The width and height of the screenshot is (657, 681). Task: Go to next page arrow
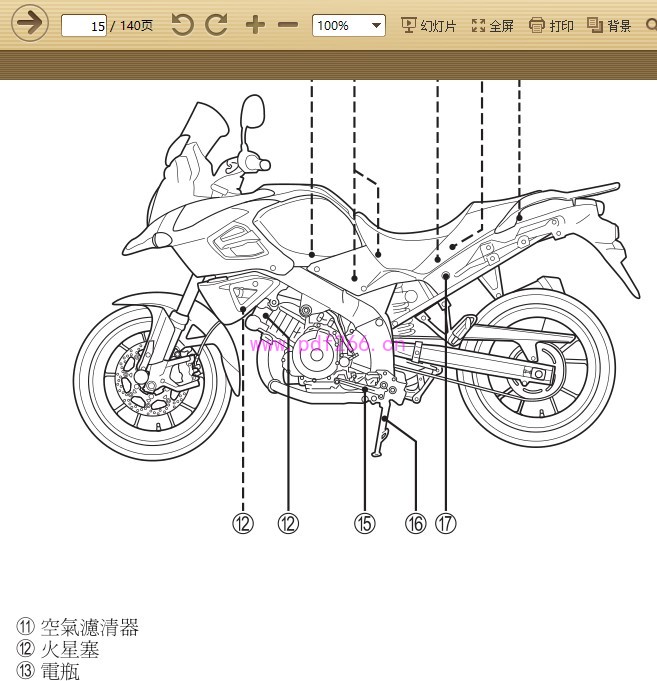click(x=30, y=23)
